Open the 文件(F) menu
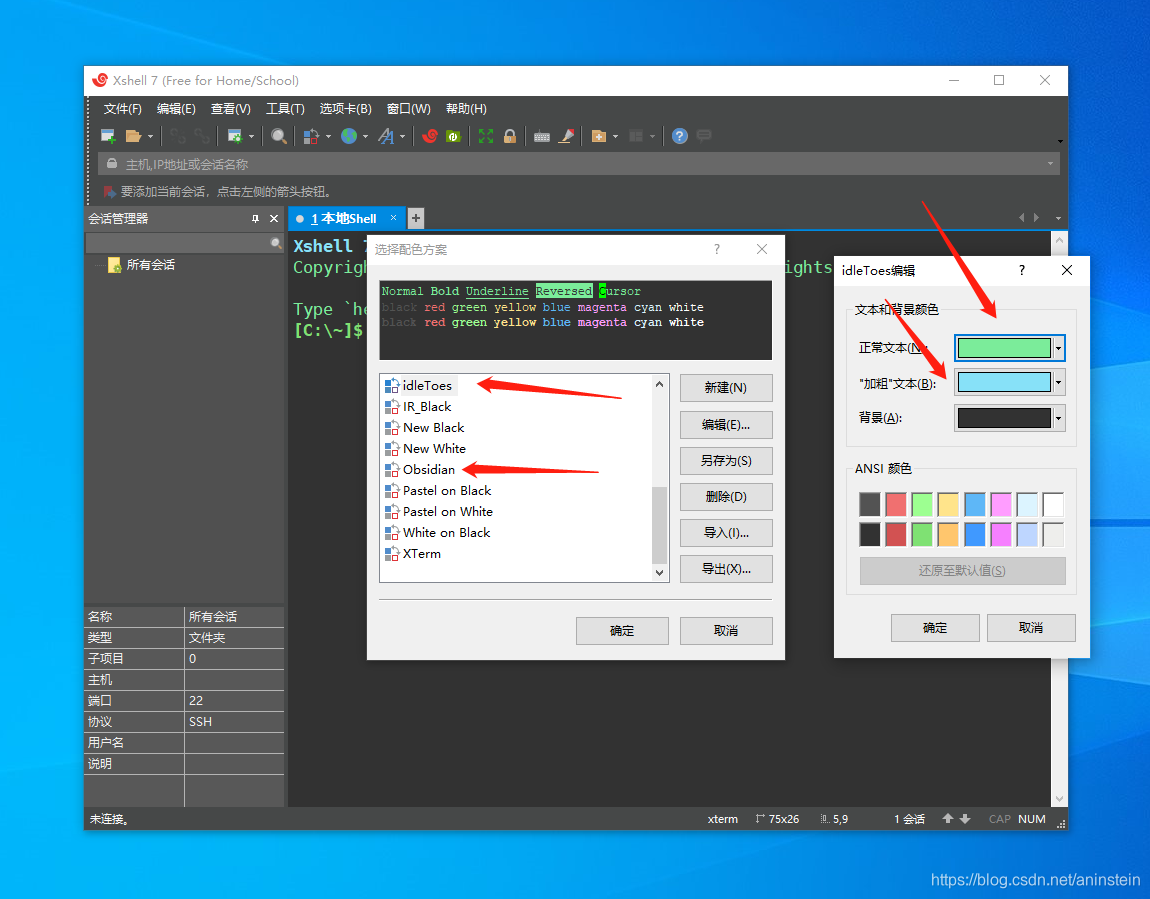The height and width of the screenshot is (899, 1150). point(122,109)
